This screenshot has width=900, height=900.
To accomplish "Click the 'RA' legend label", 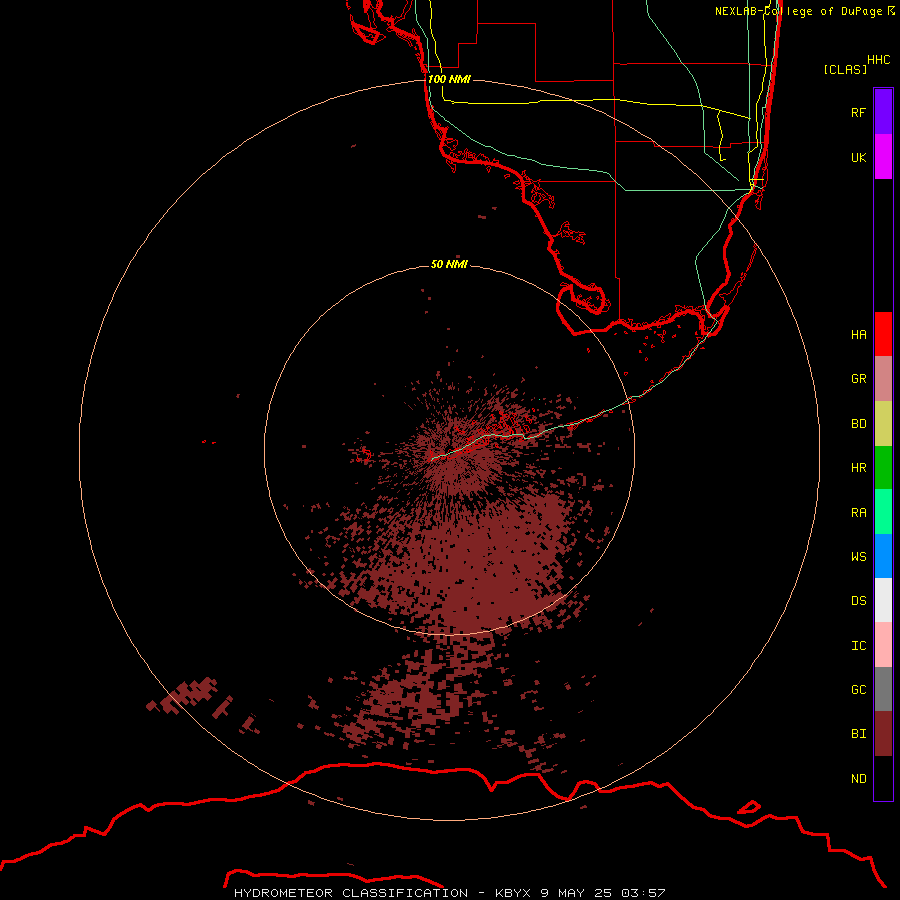I will click(858, 512).
